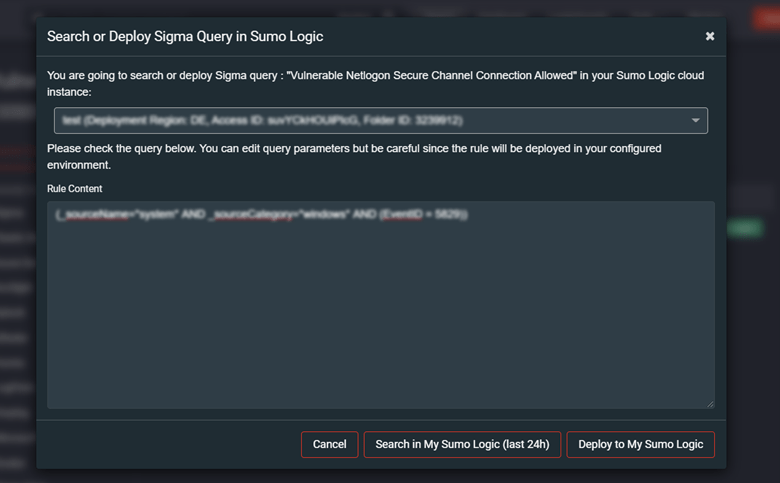This screenshot has width=780, height=483.
Task: Search in My Sumo Logic (last 24h)
Action: click(x=462, y=444)
